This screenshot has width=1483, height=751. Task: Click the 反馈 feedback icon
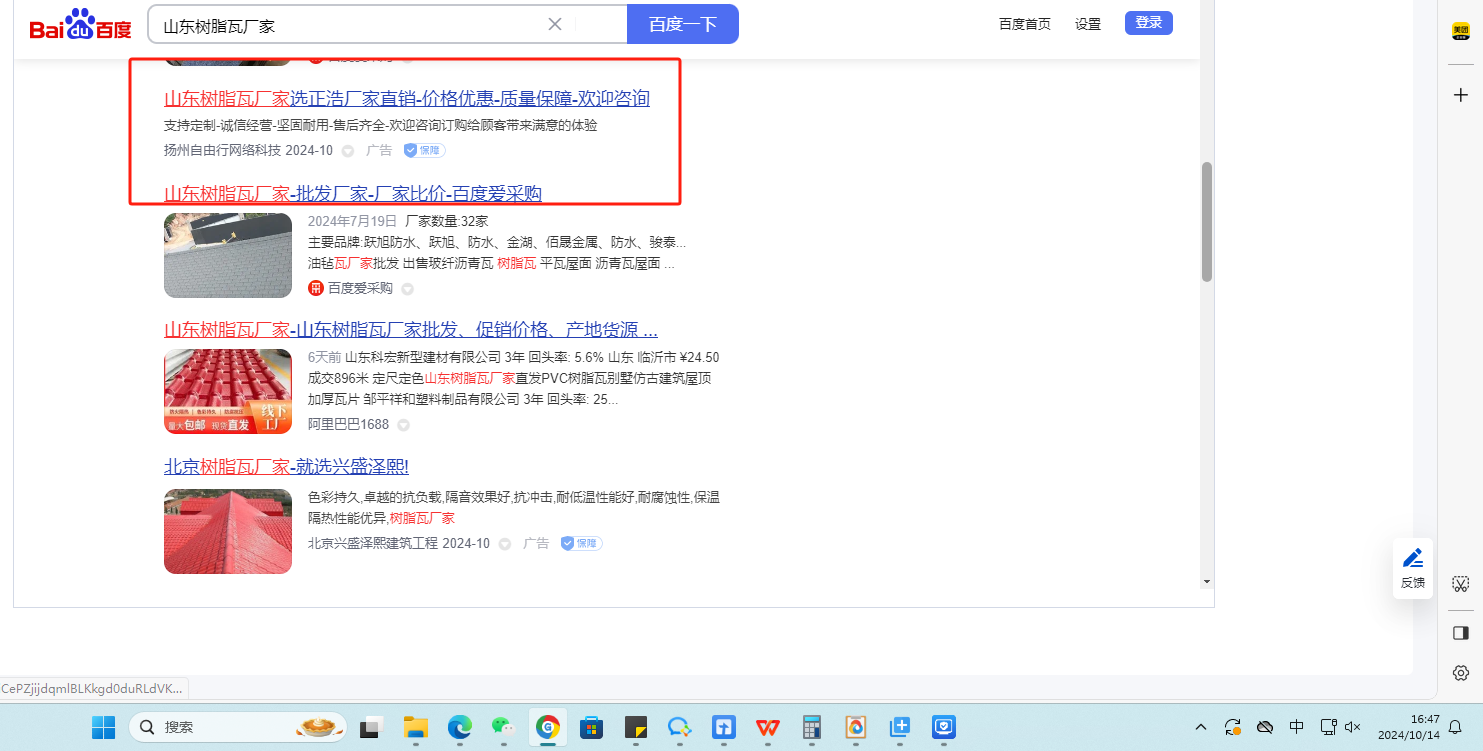pos(1412,568)
